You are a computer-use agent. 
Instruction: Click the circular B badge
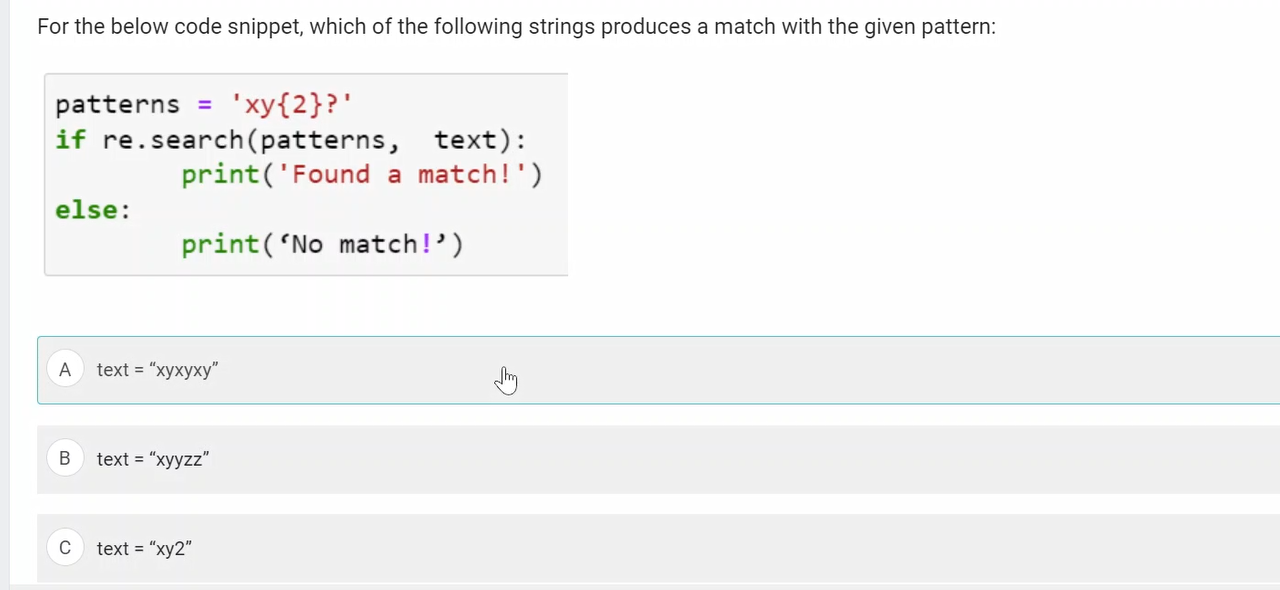click(x=64, y=459)
